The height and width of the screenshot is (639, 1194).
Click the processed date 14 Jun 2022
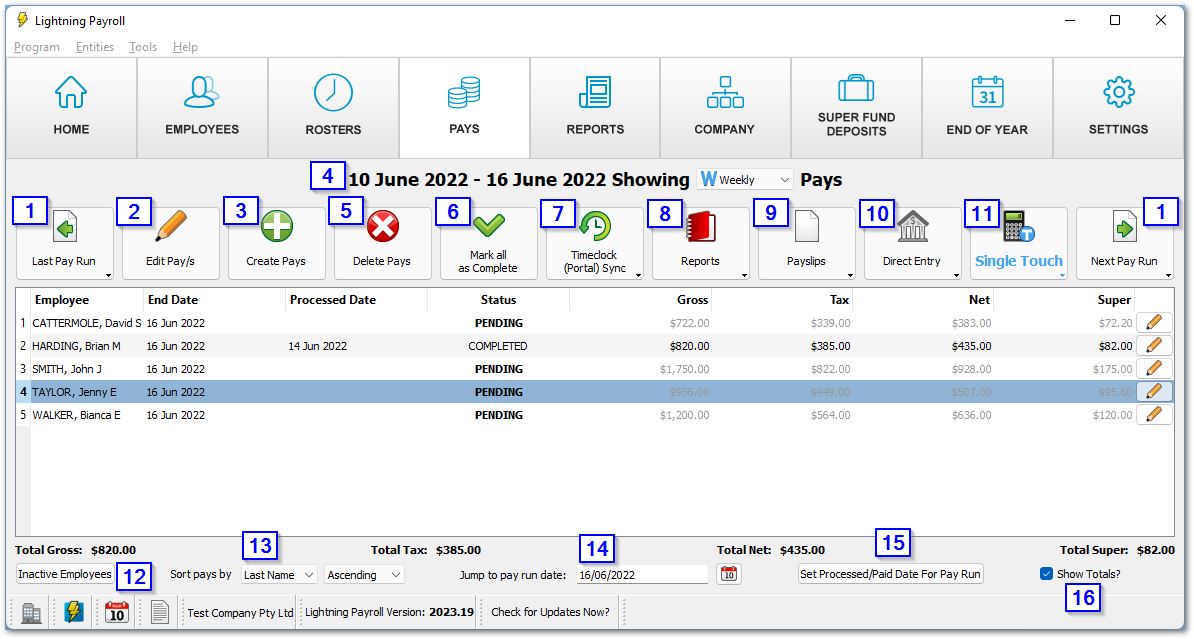[x=318, y=346]
